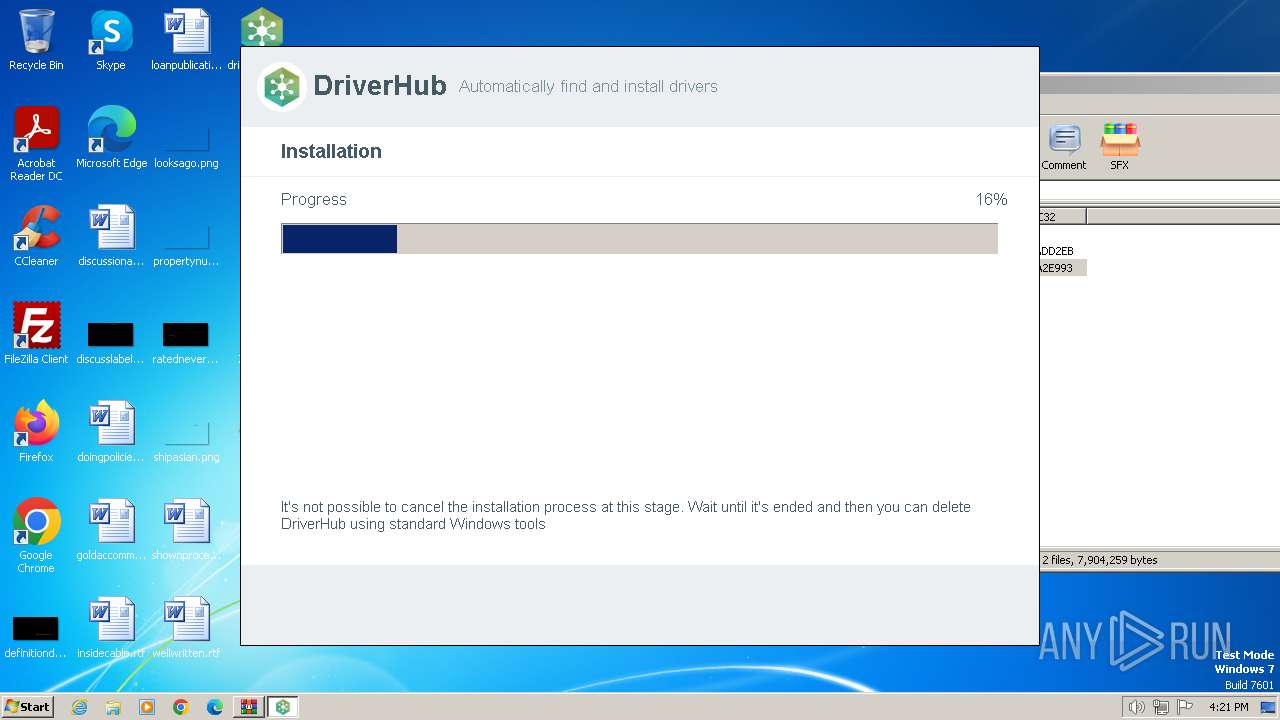Open the Microsoft Edge desktop shortcut

[x=111, y=138]
